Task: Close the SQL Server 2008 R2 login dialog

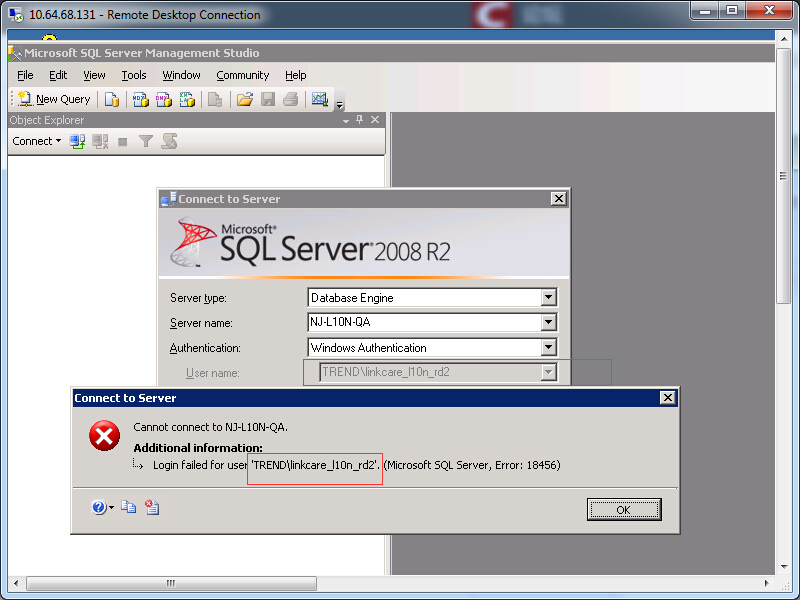Action: coord(559,199)
